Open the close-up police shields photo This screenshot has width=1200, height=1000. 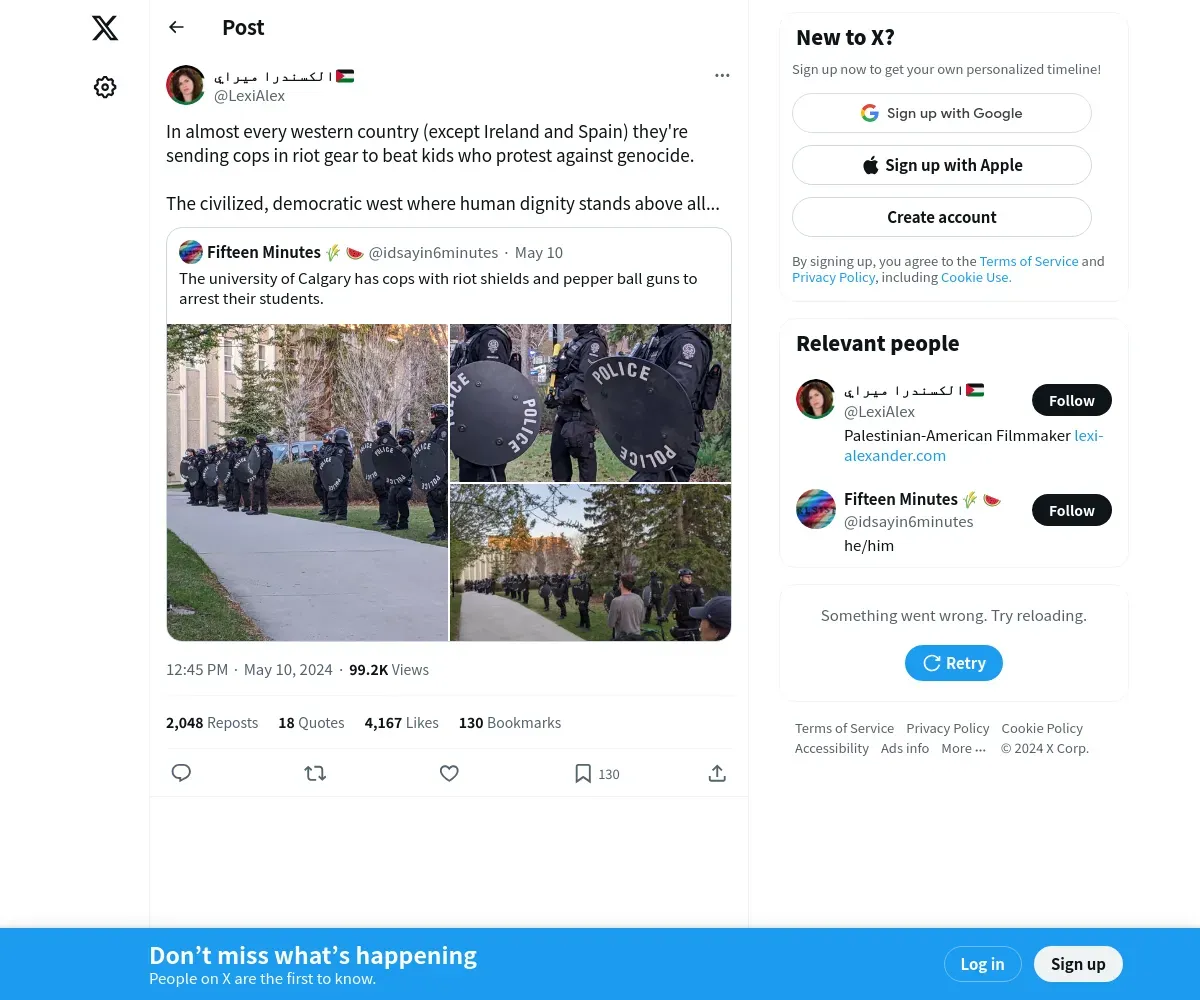tap(590, 403)
